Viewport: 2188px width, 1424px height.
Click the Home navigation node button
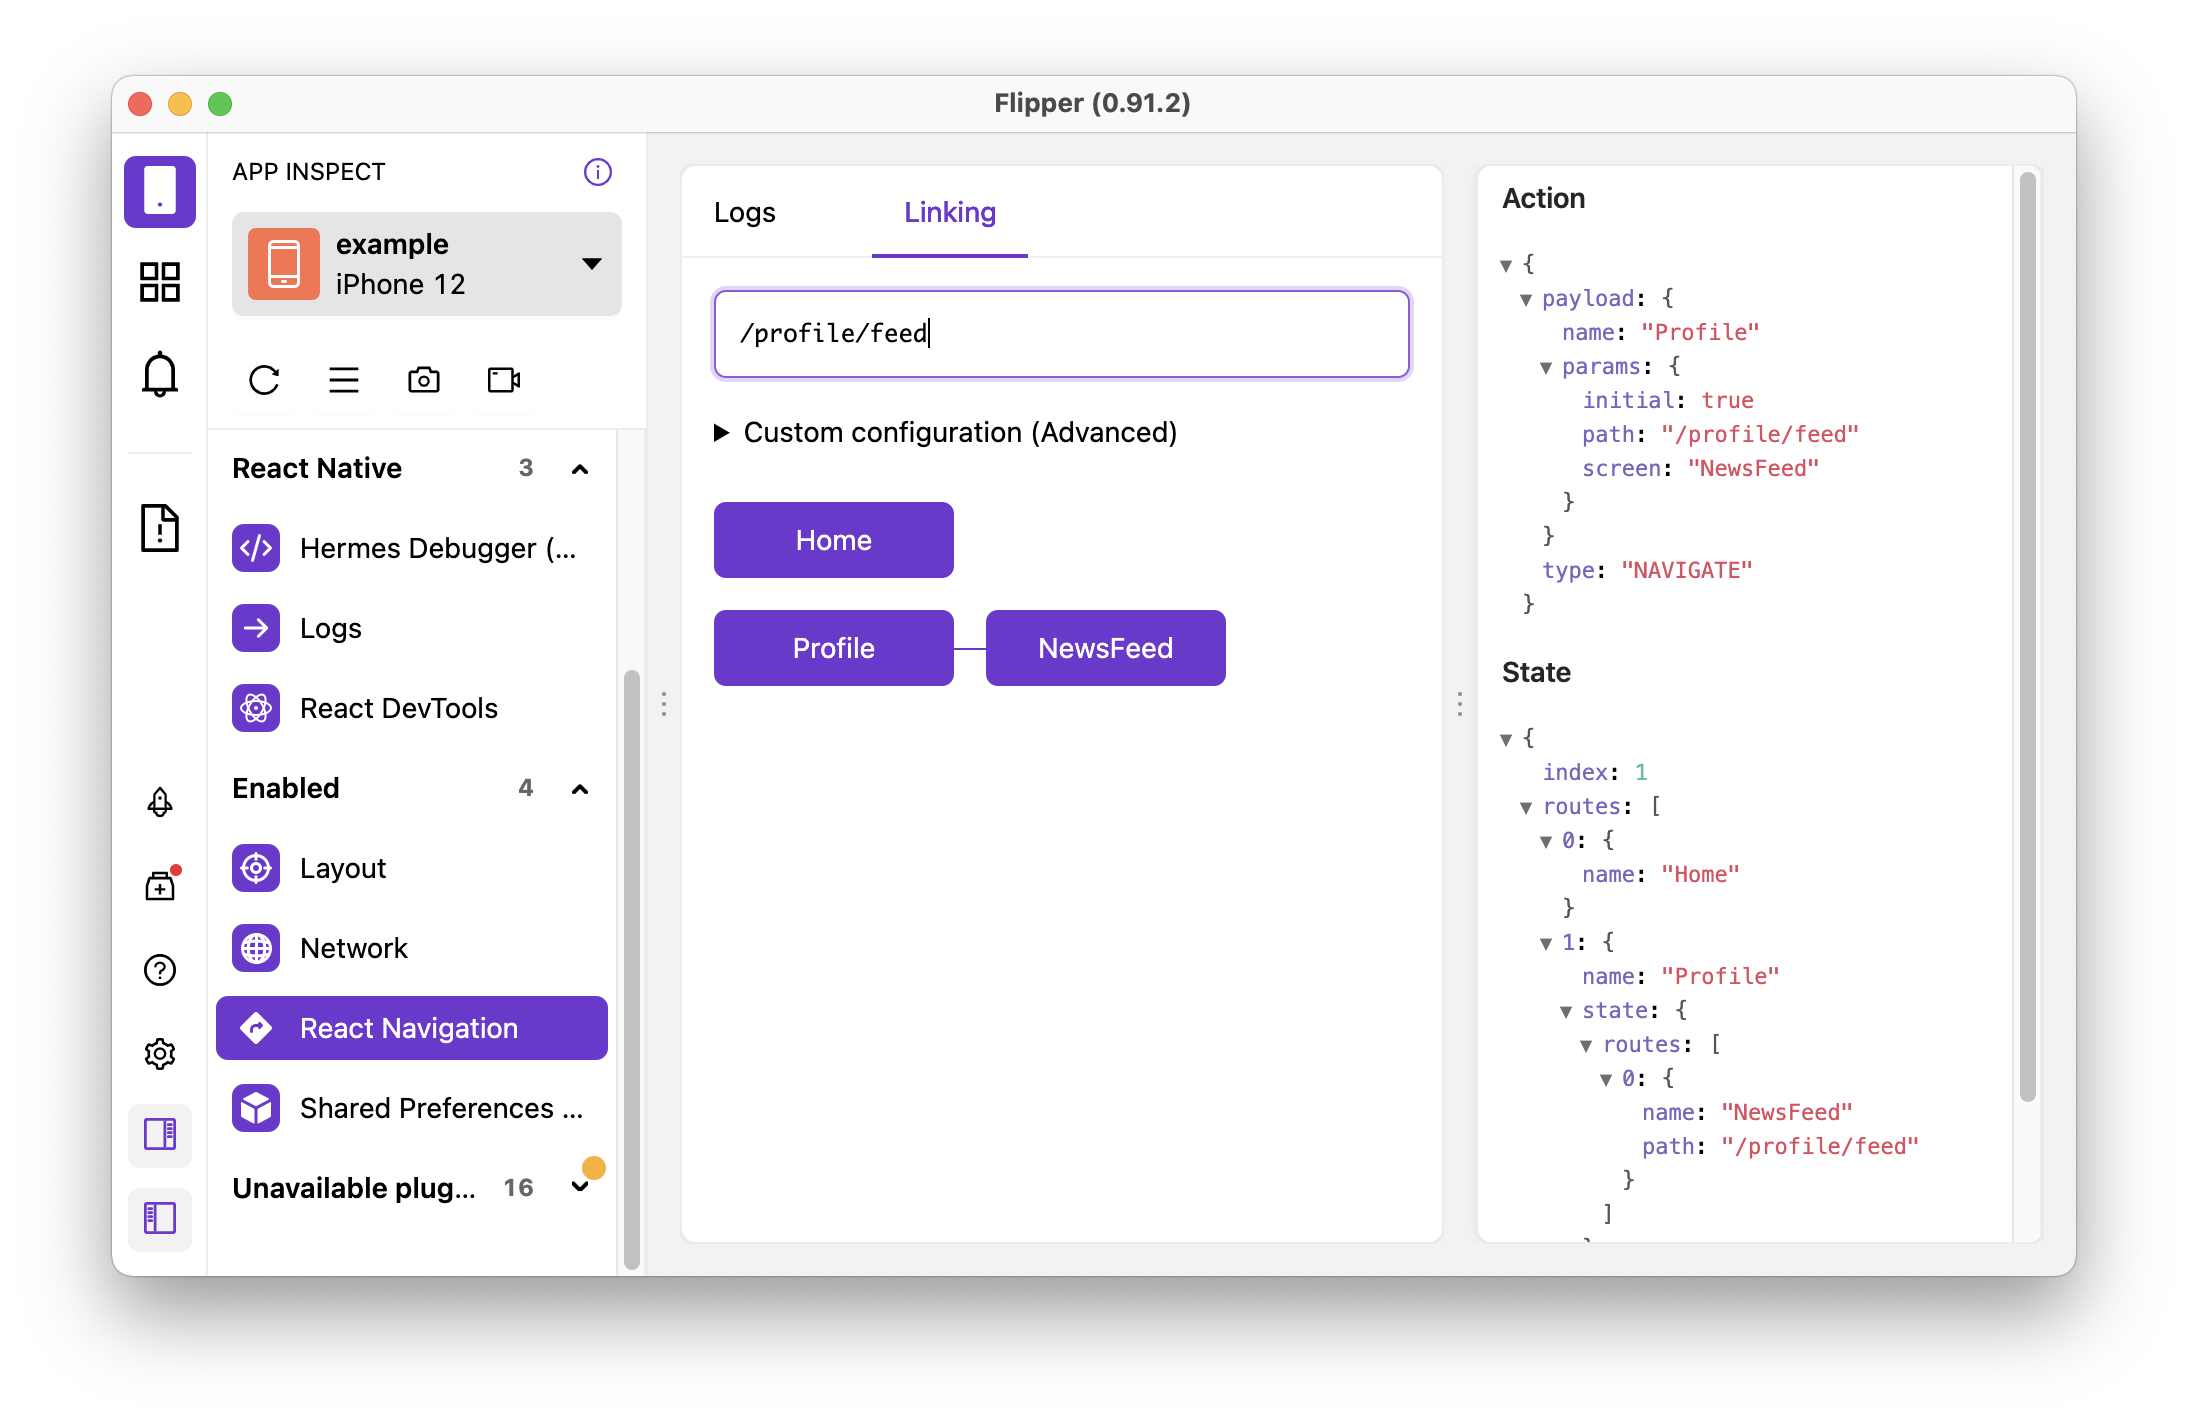[x=832, y=539]
